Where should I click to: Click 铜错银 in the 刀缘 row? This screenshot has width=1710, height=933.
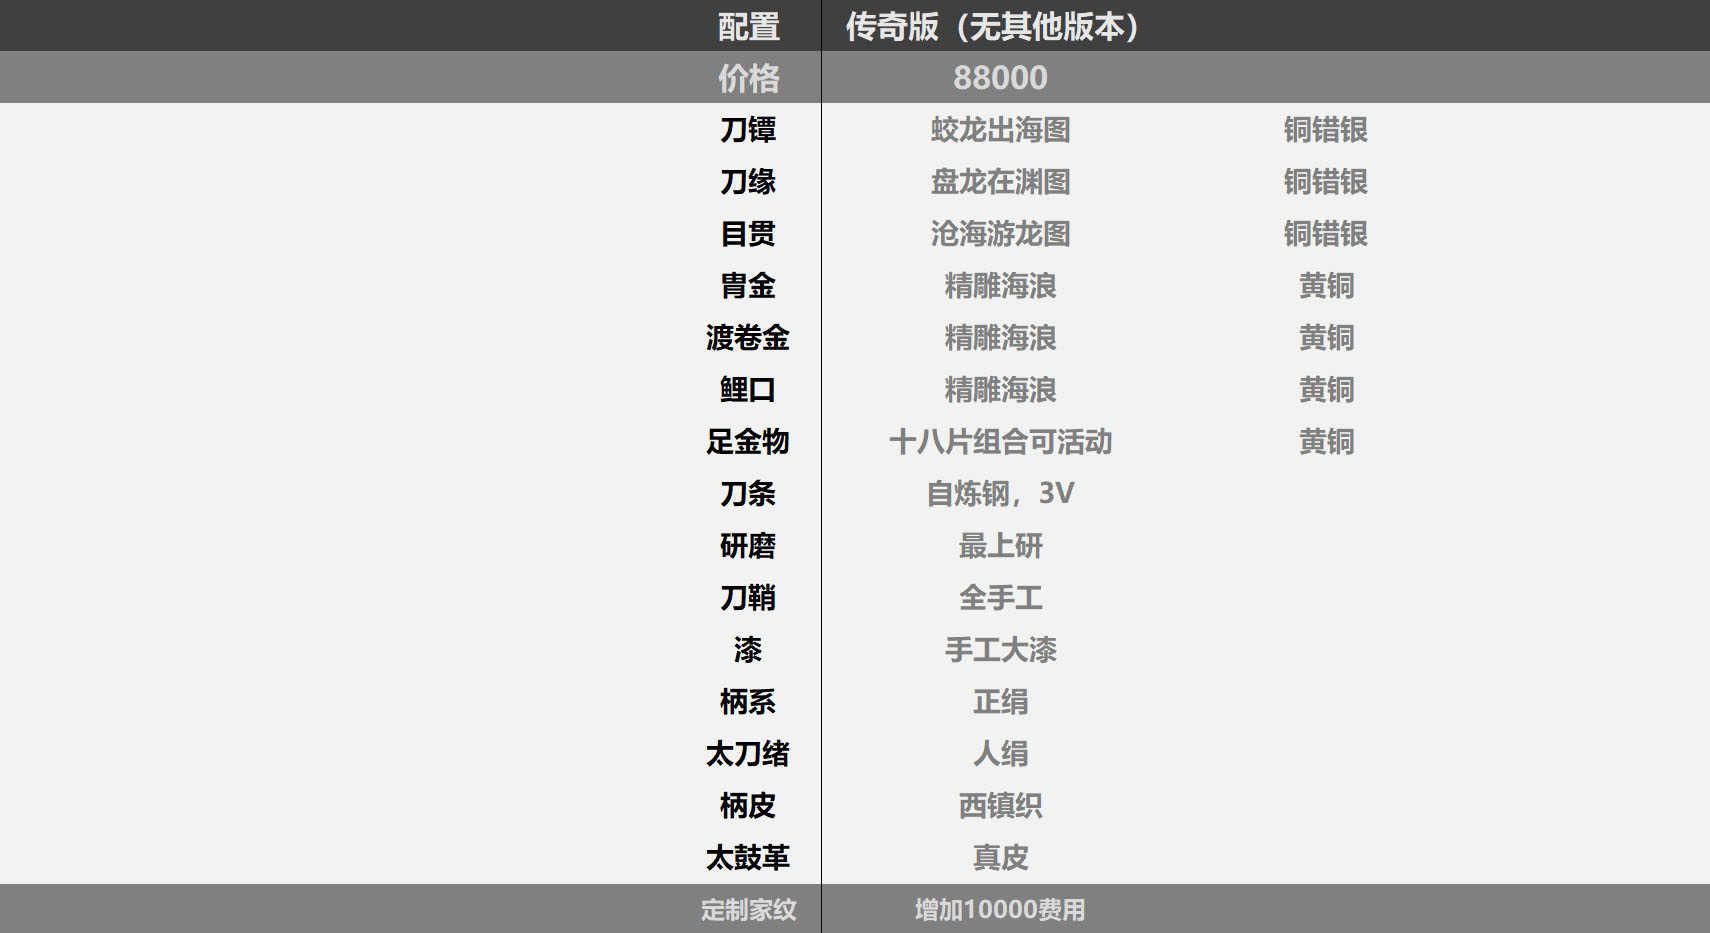click(x=1326, y=182)
